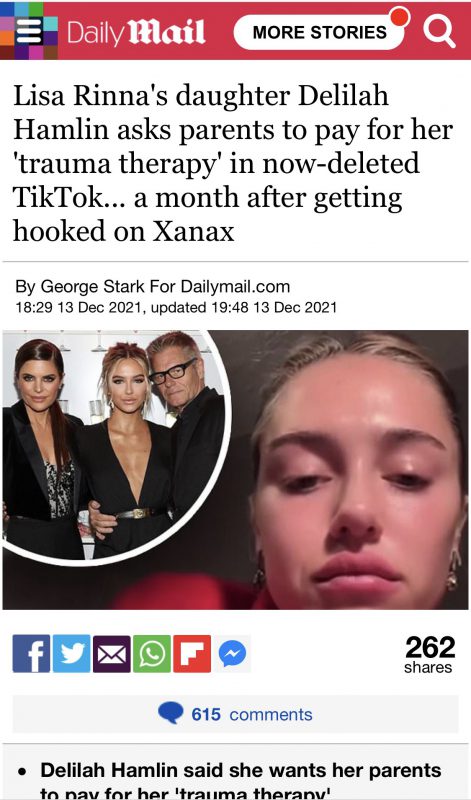Open the magnifying glass search icon
This screenshot has height=800, width=471.
click(439, 32)
